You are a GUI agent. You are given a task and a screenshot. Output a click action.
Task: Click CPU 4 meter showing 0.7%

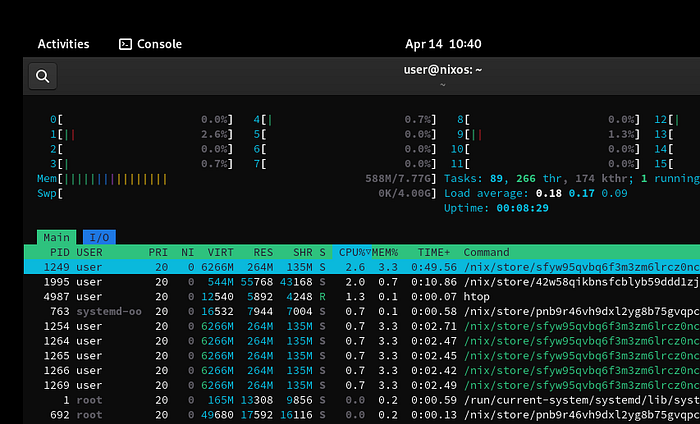[345, 120]
